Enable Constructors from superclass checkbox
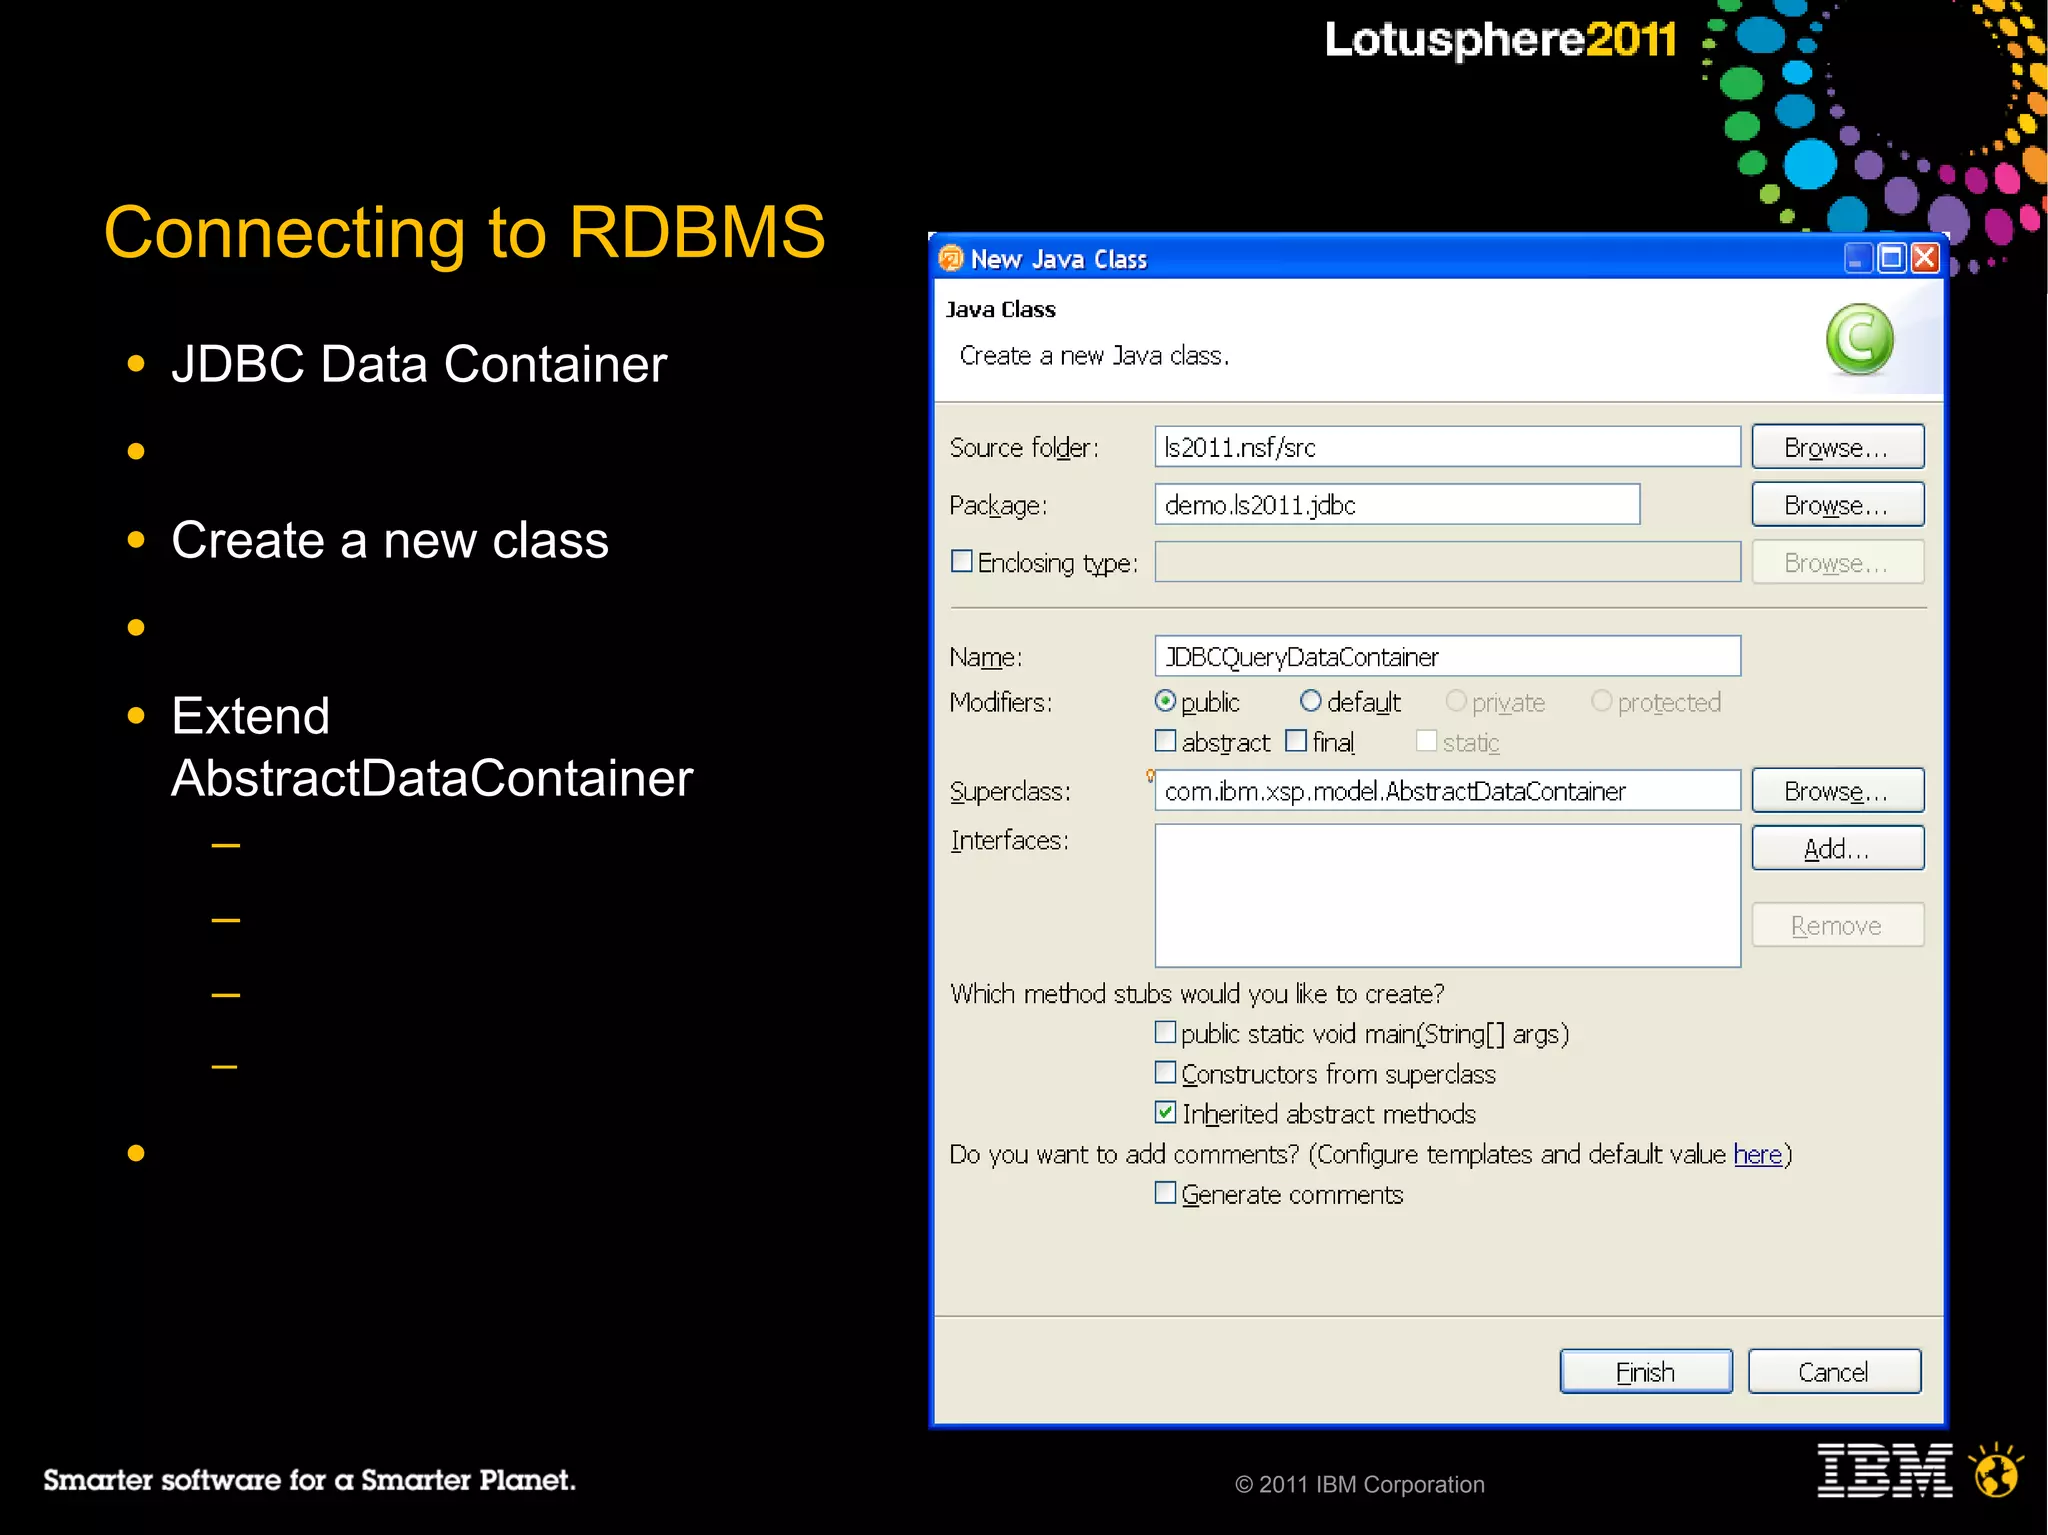 [x=1165, y=1072]
